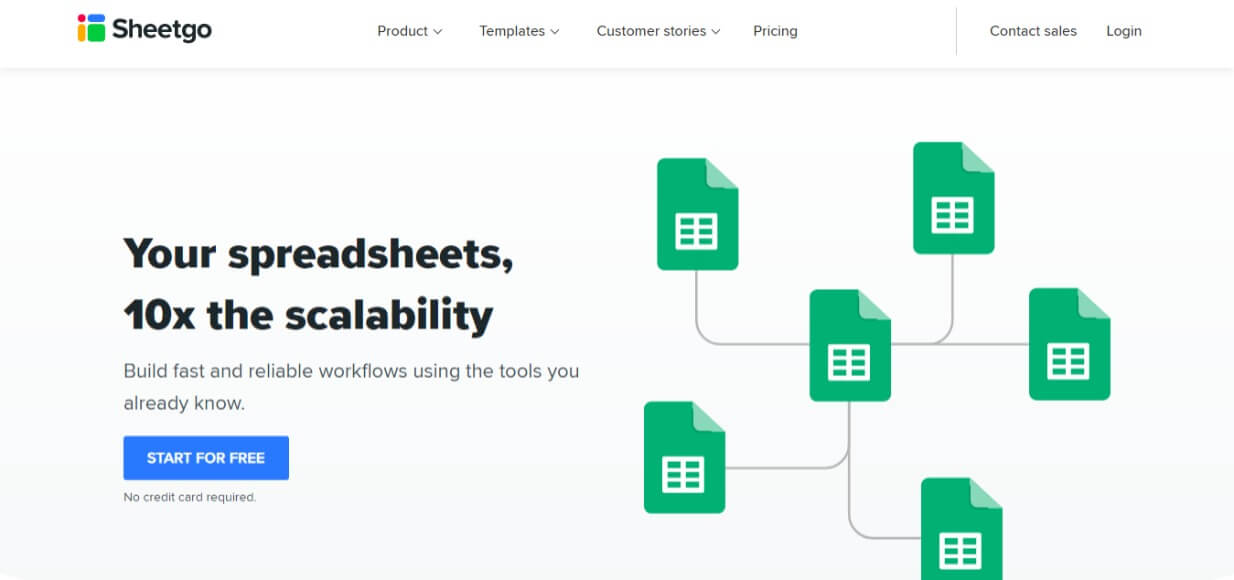Click the lower-left green spreadsheet icon
Image resolution: width=1234 pixels, height=580 pixels.
click(684, 457)
